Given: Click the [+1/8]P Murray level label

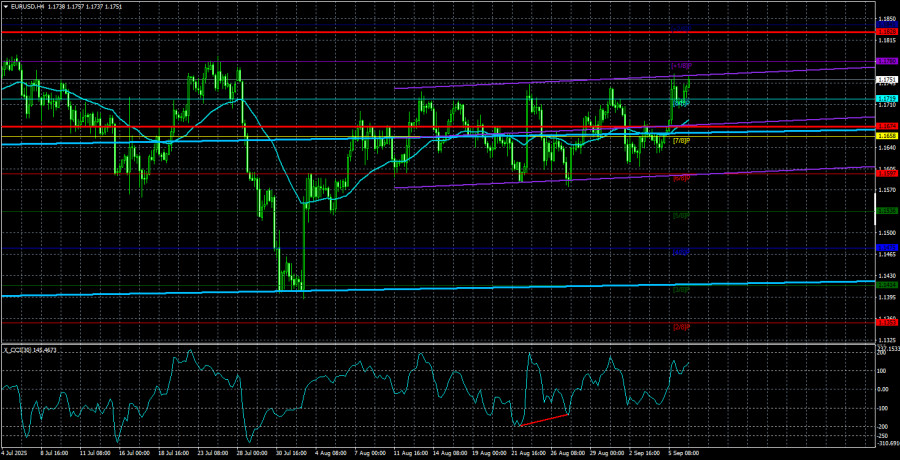Looking at the screenshot, I should pos(680,67).
